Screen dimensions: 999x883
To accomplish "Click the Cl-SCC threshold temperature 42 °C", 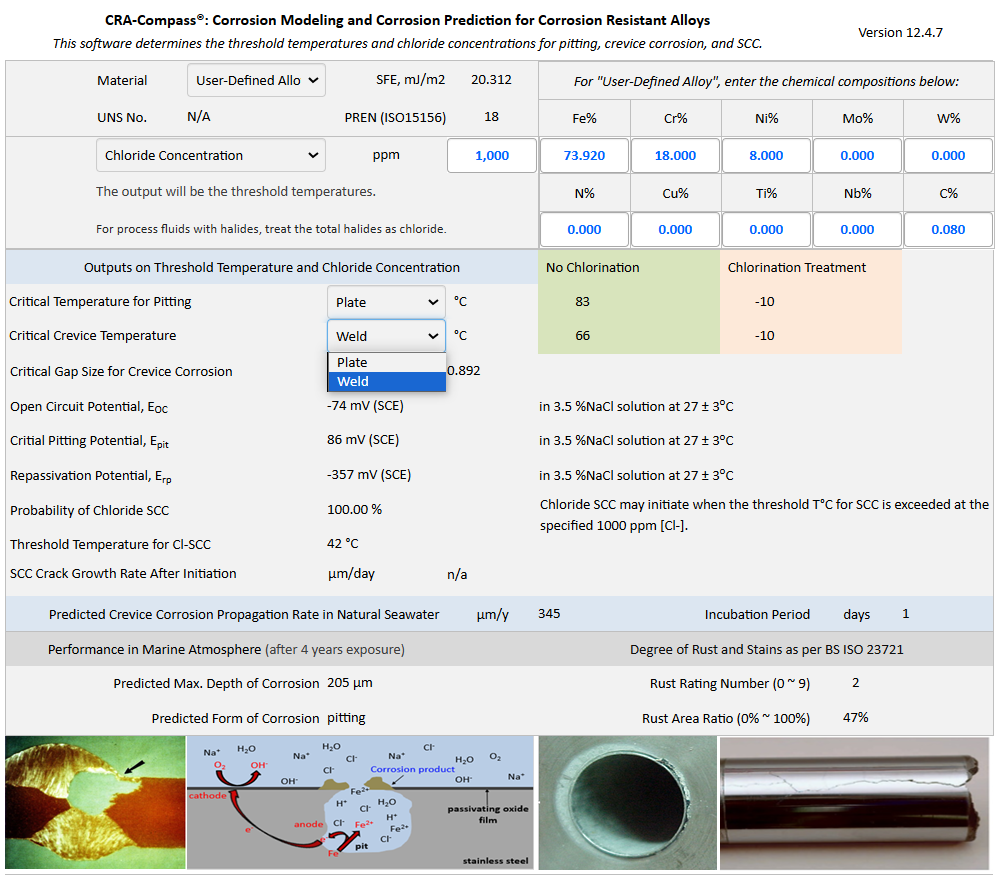I will tap(343, 543).
